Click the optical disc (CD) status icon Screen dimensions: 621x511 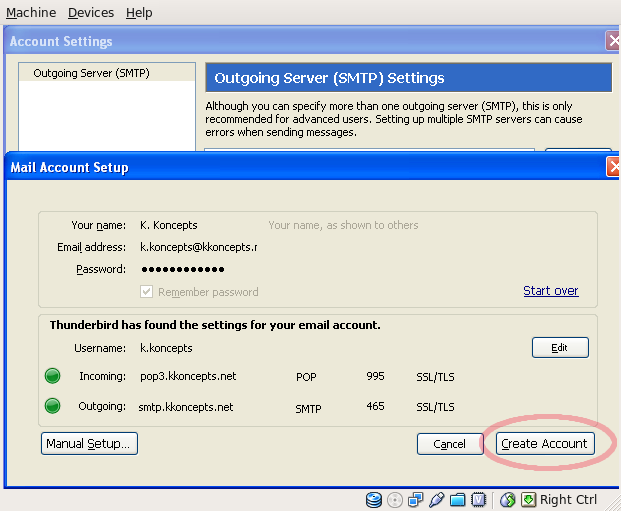pos(394,500)
